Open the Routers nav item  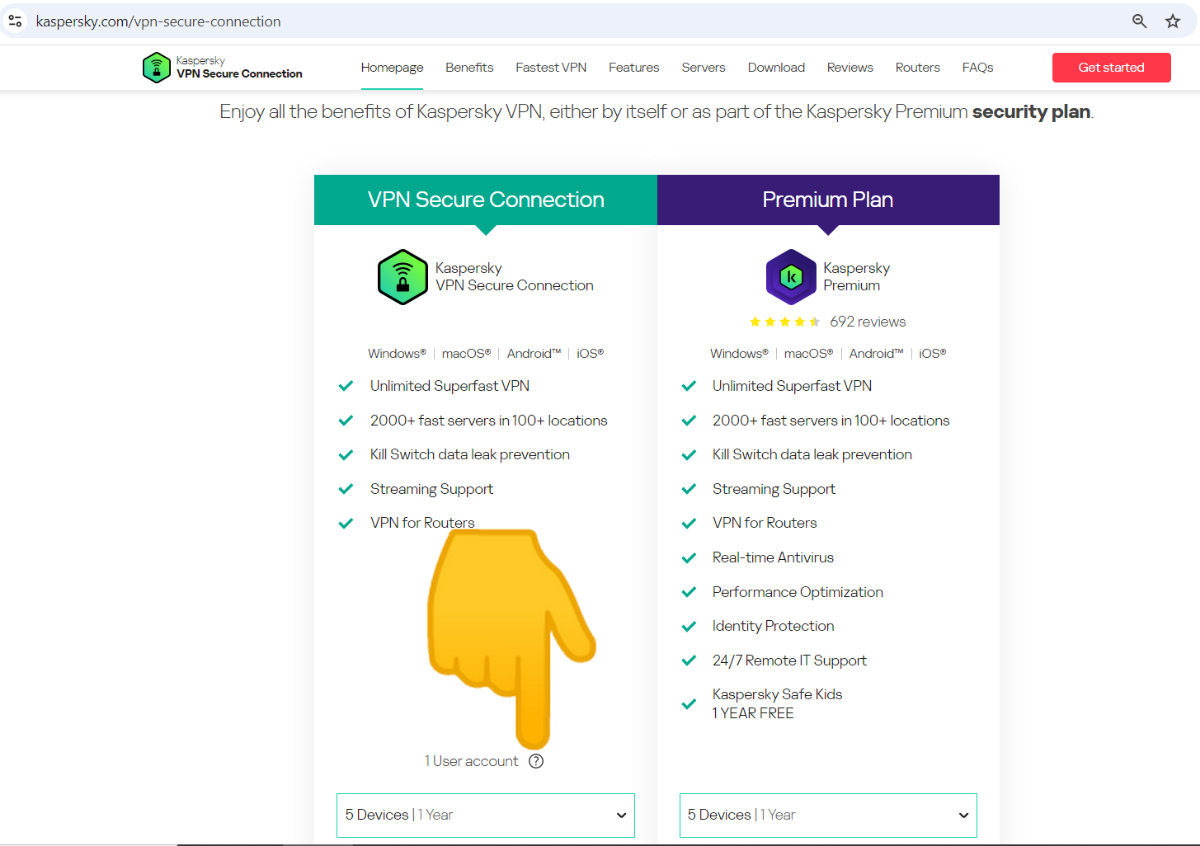click(x=918, y=68)
